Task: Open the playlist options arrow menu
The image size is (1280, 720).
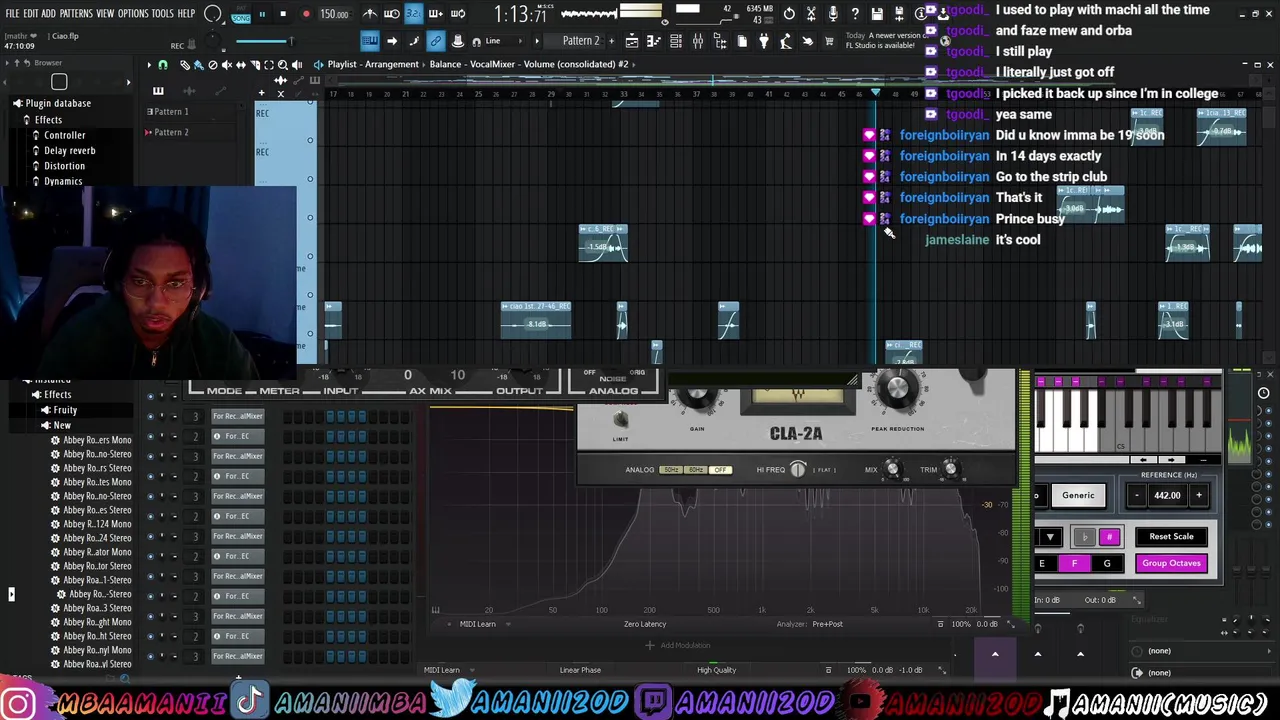Action: [149, 65]
